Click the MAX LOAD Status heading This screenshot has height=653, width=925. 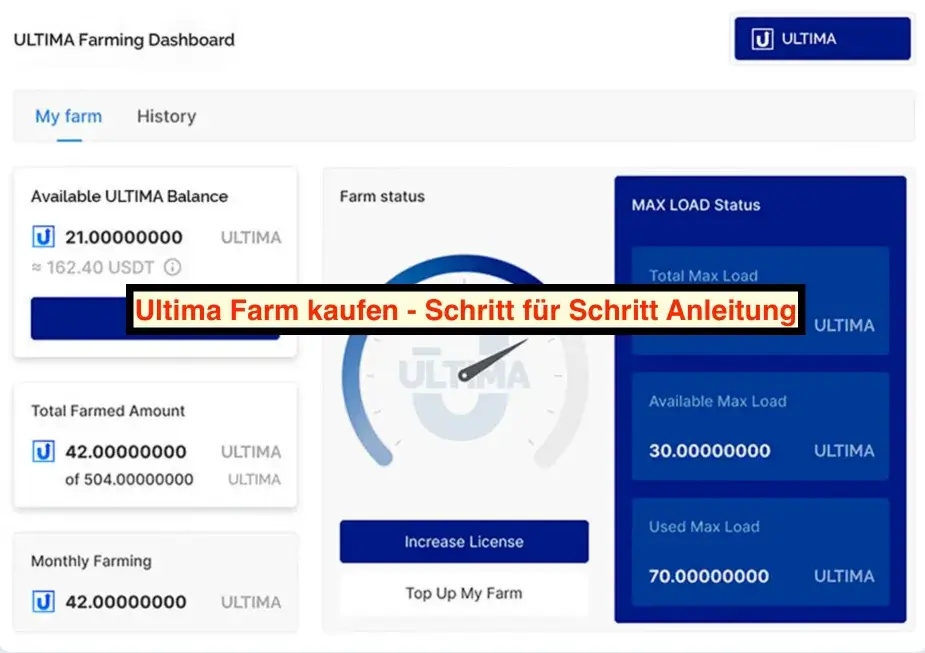[696, 205]
